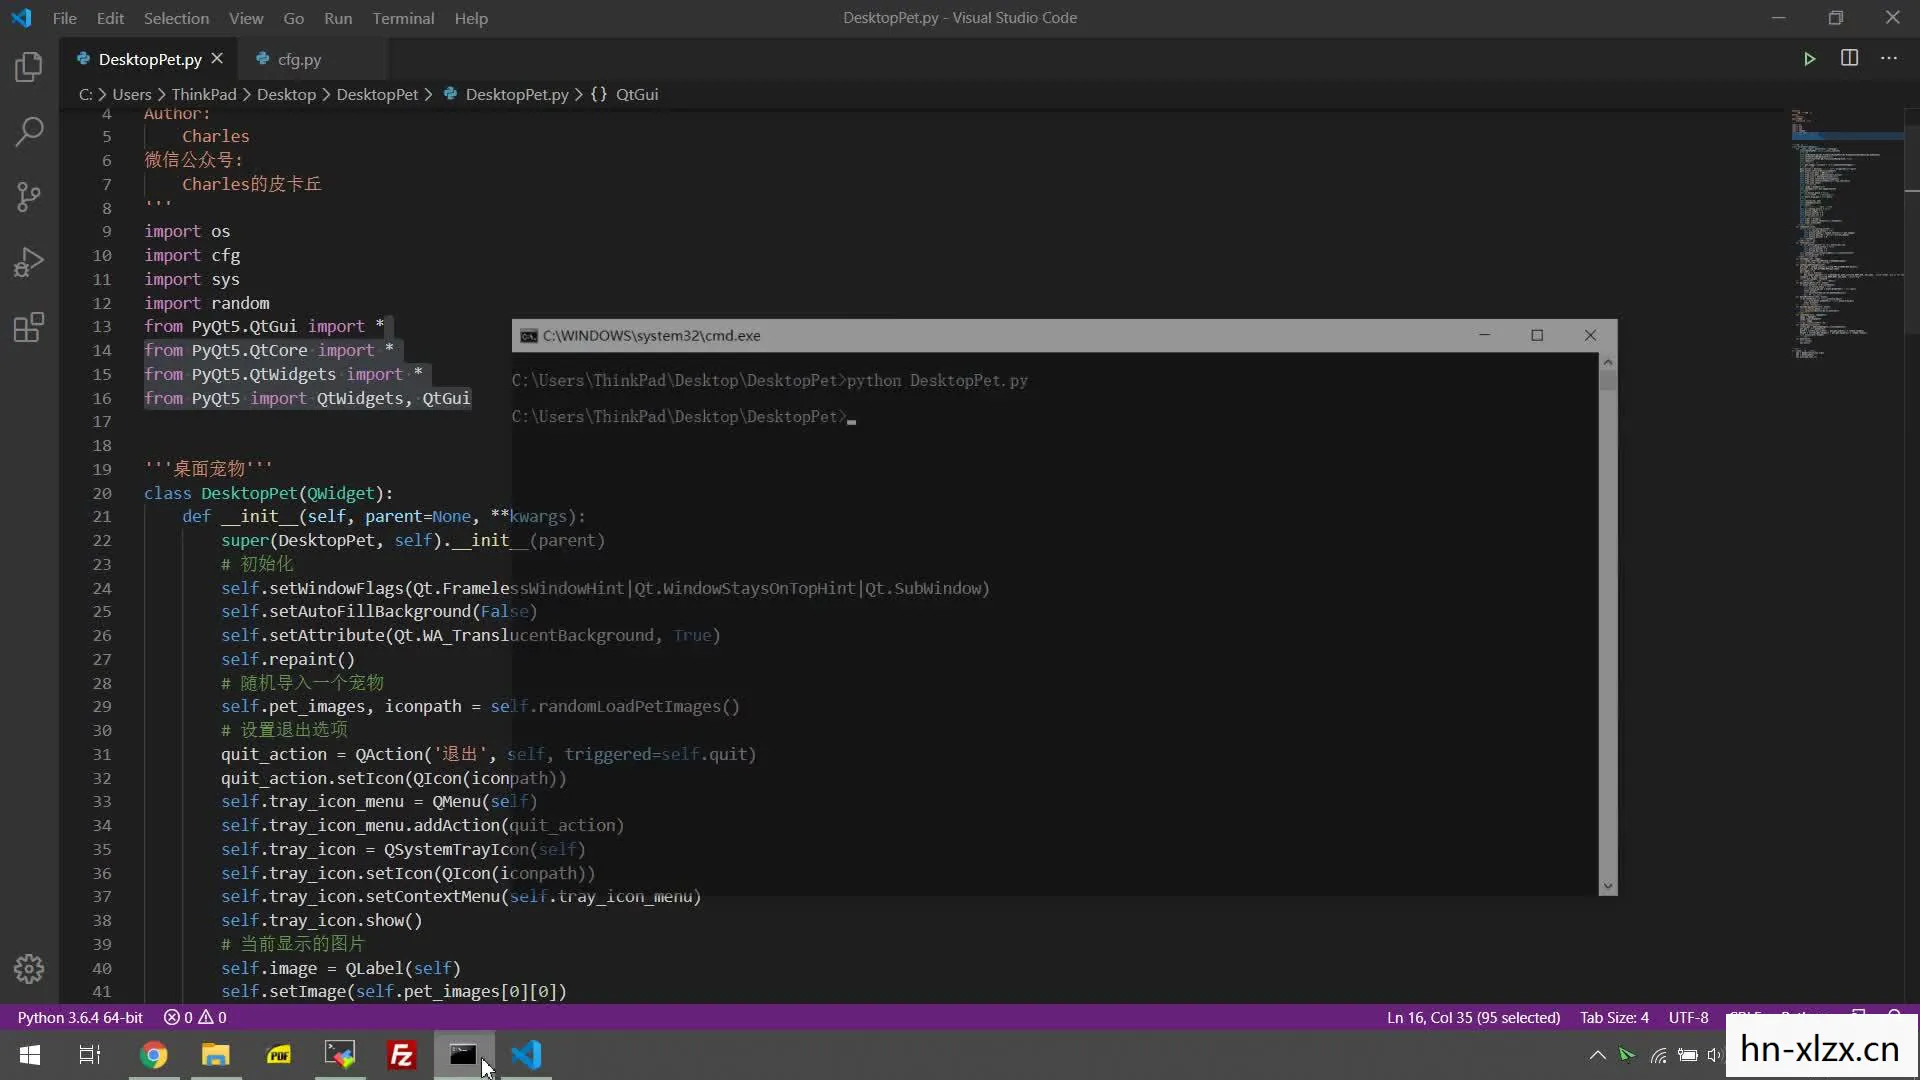Viewport: 1920px width, 1080px height.
Task: Split the editor to the right
Action: click(1849, 58)
